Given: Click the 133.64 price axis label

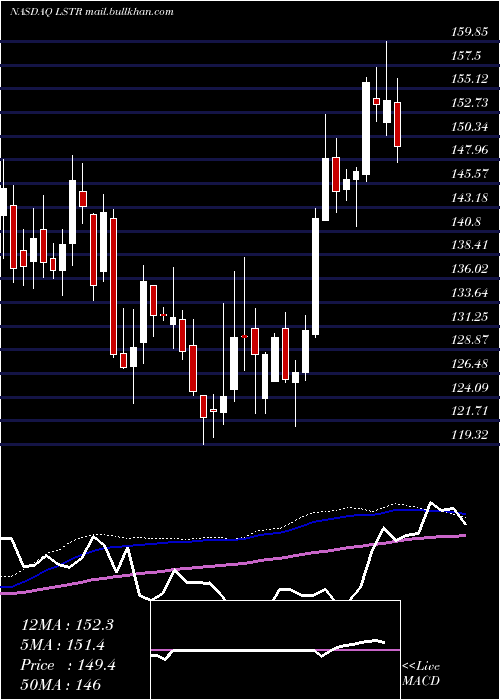Looking at the screenshot, I should (470, 293).
